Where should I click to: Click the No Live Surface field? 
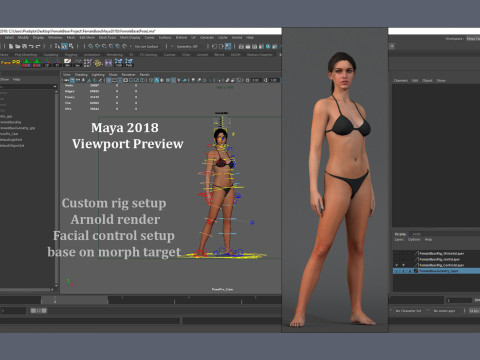point(147,46)
